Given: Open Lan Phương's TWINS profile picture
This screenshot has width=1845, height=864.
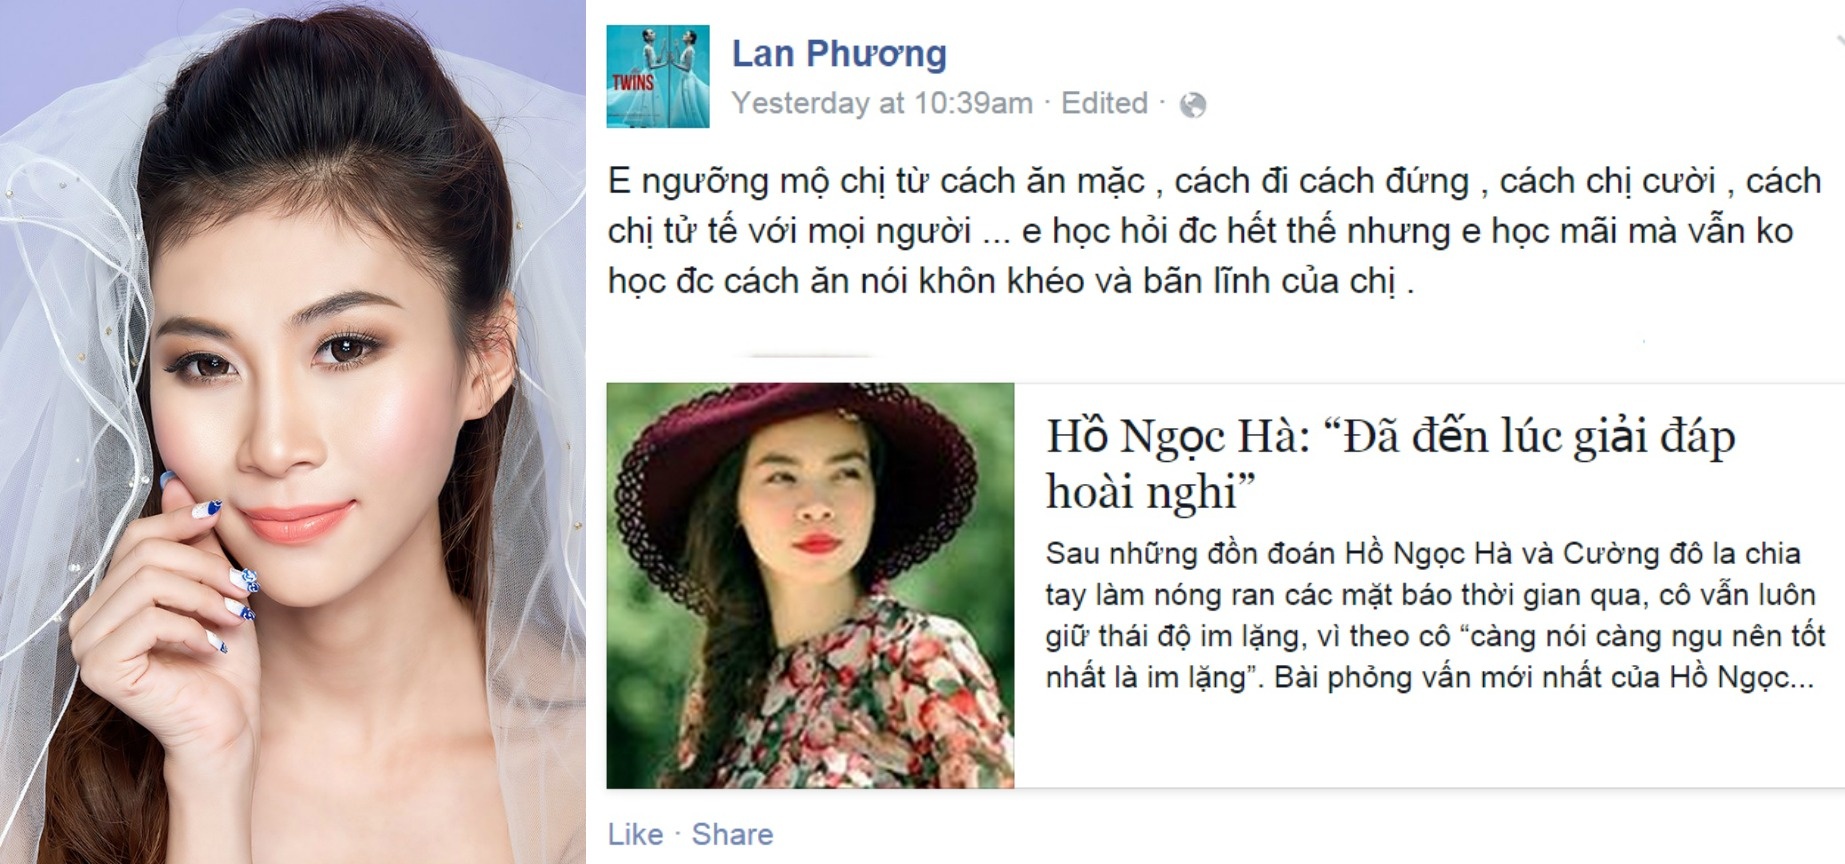Looking at the screenshot, I should pos(658,77).
